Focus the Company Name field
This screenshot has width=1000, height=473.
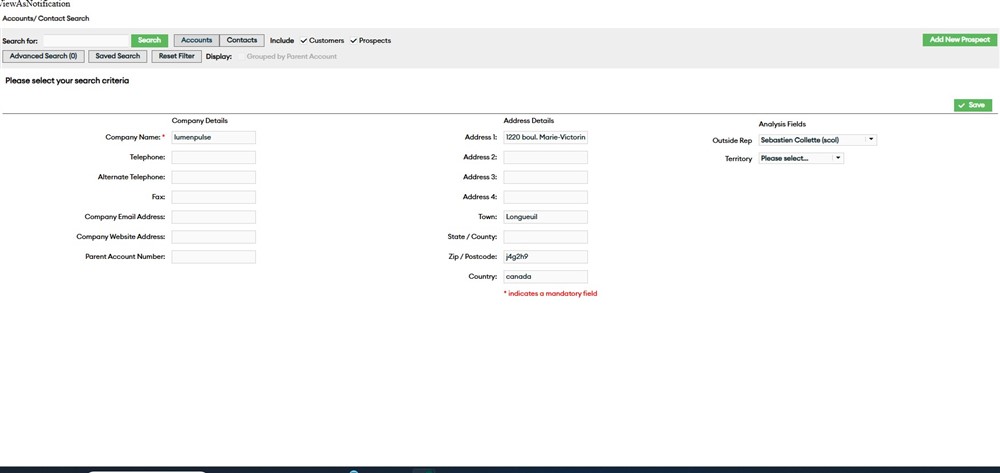click(213, 137)
